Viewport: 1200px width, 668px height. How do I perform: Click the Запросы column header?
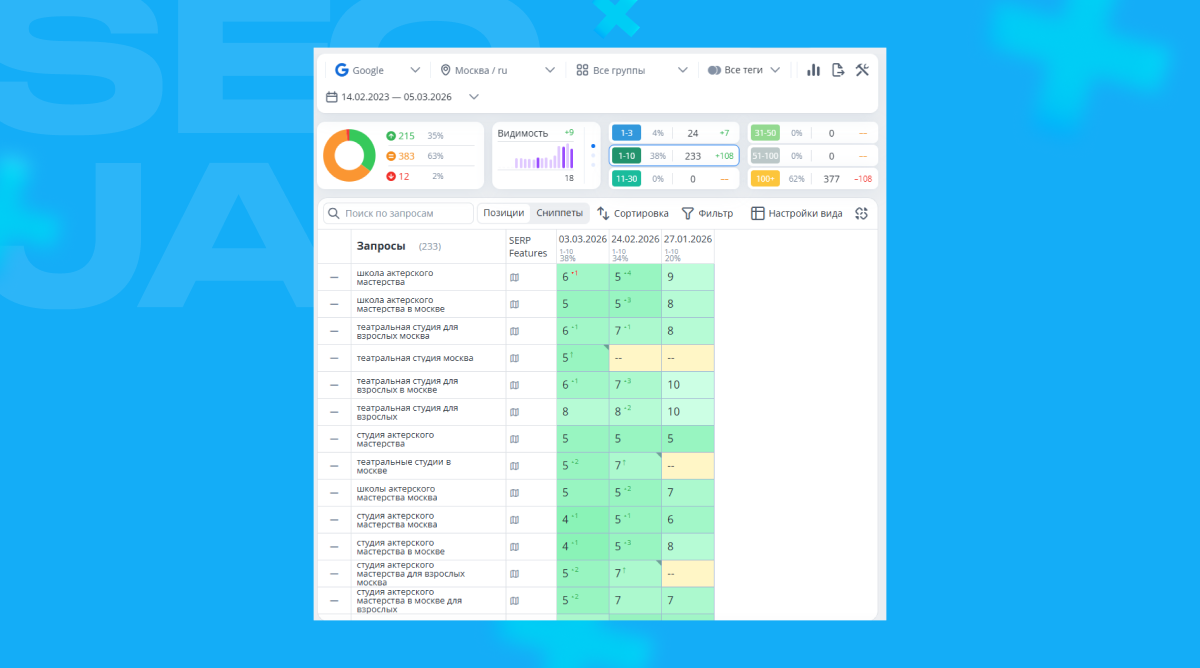381,246
